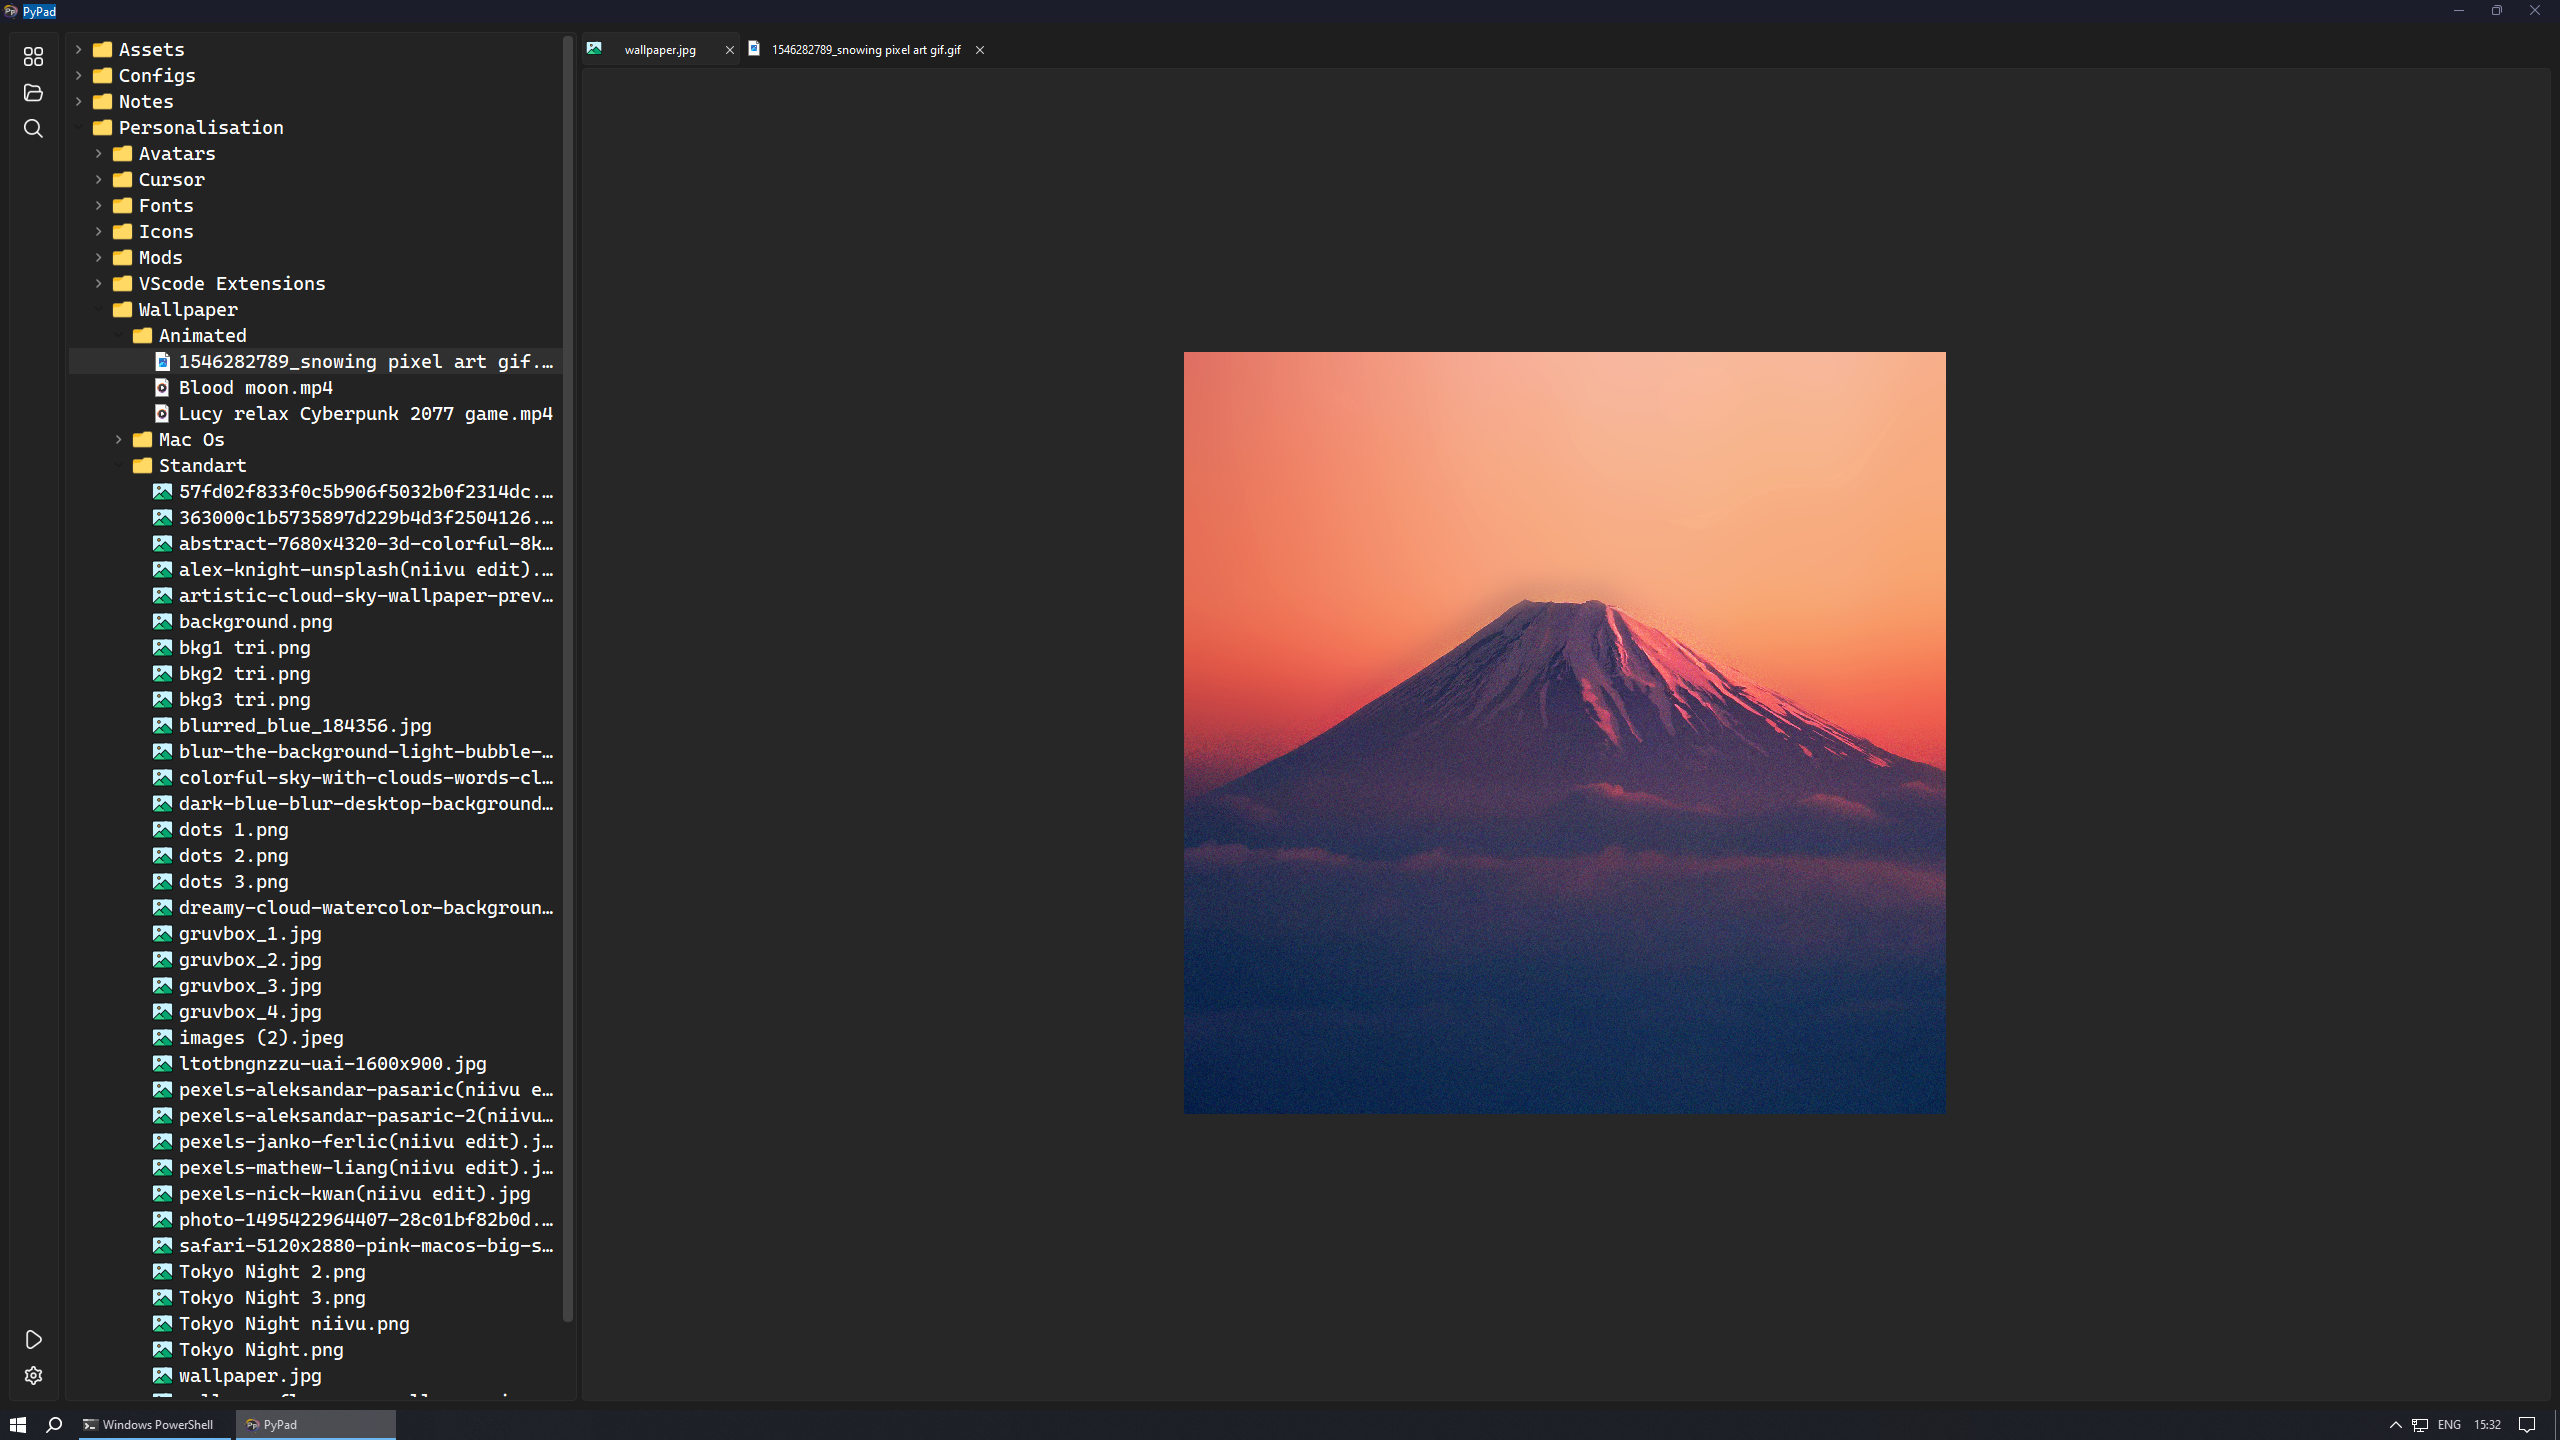Expand the Assets folder
The image size is (2560, 1440).
pyautogui.click(x=79, y=49)
